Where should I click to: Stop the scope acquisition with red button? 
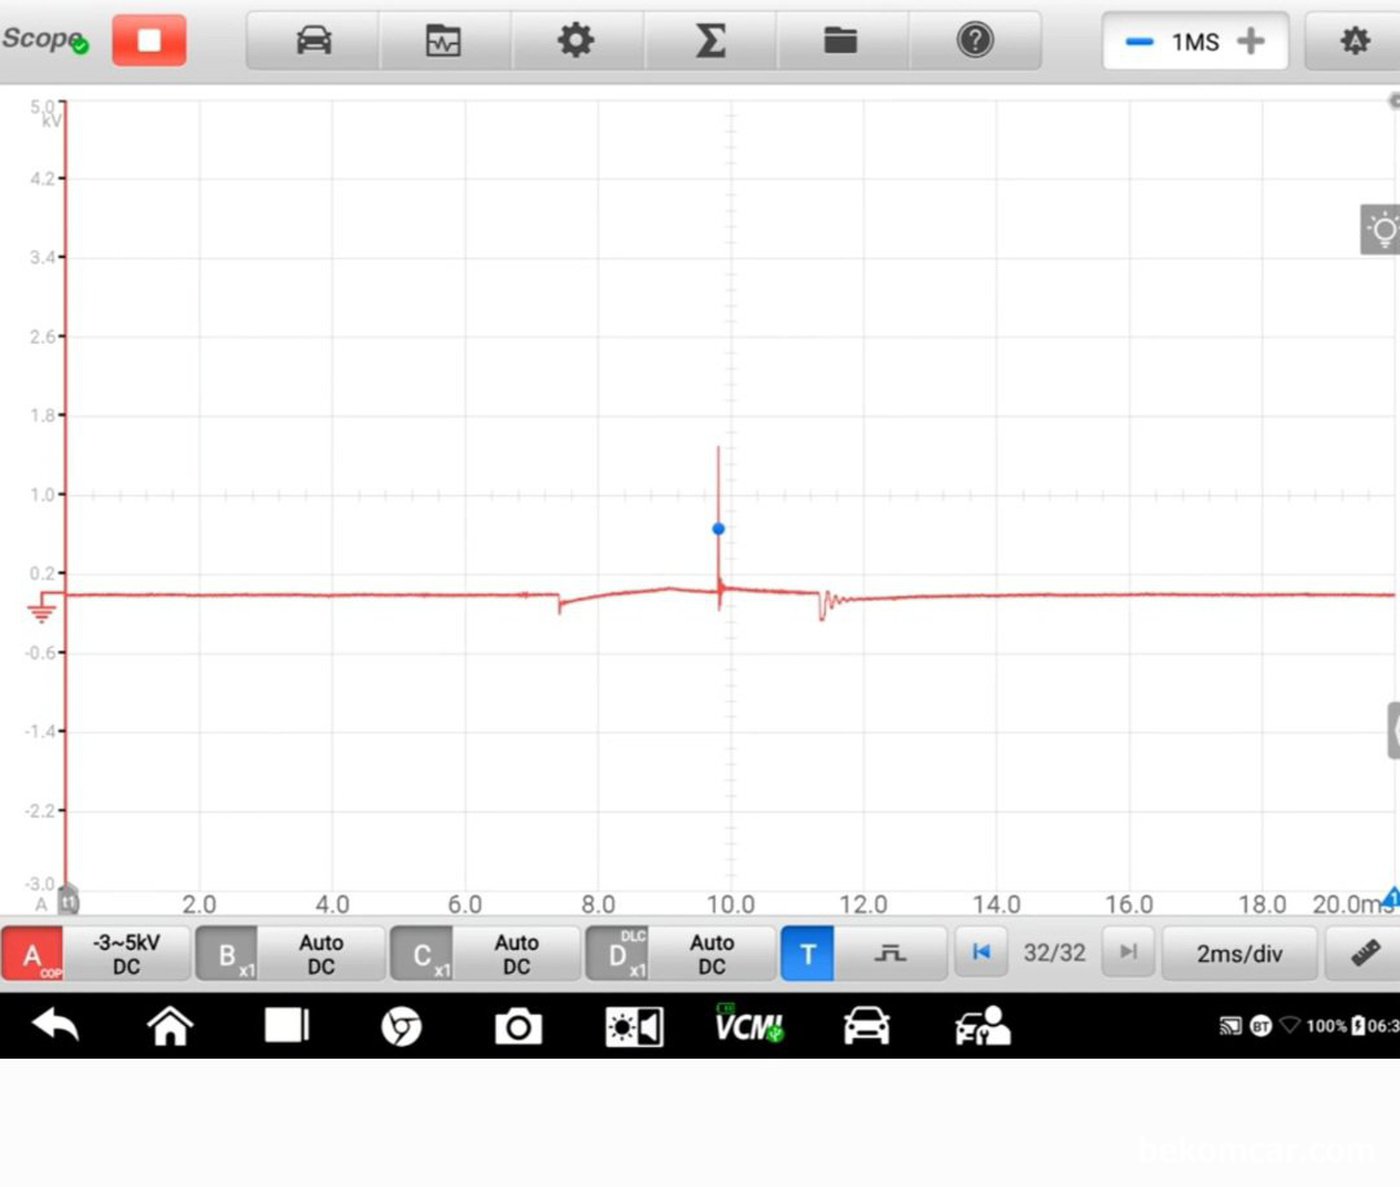click(149, 40)
